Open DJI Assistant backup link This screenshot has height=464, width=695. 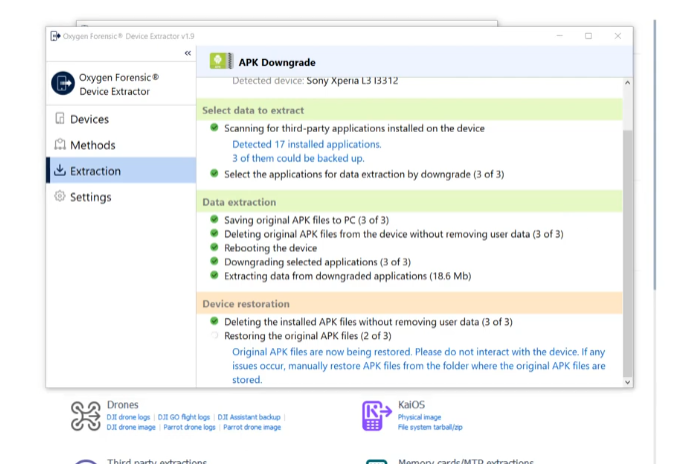[x=249, y=417]
